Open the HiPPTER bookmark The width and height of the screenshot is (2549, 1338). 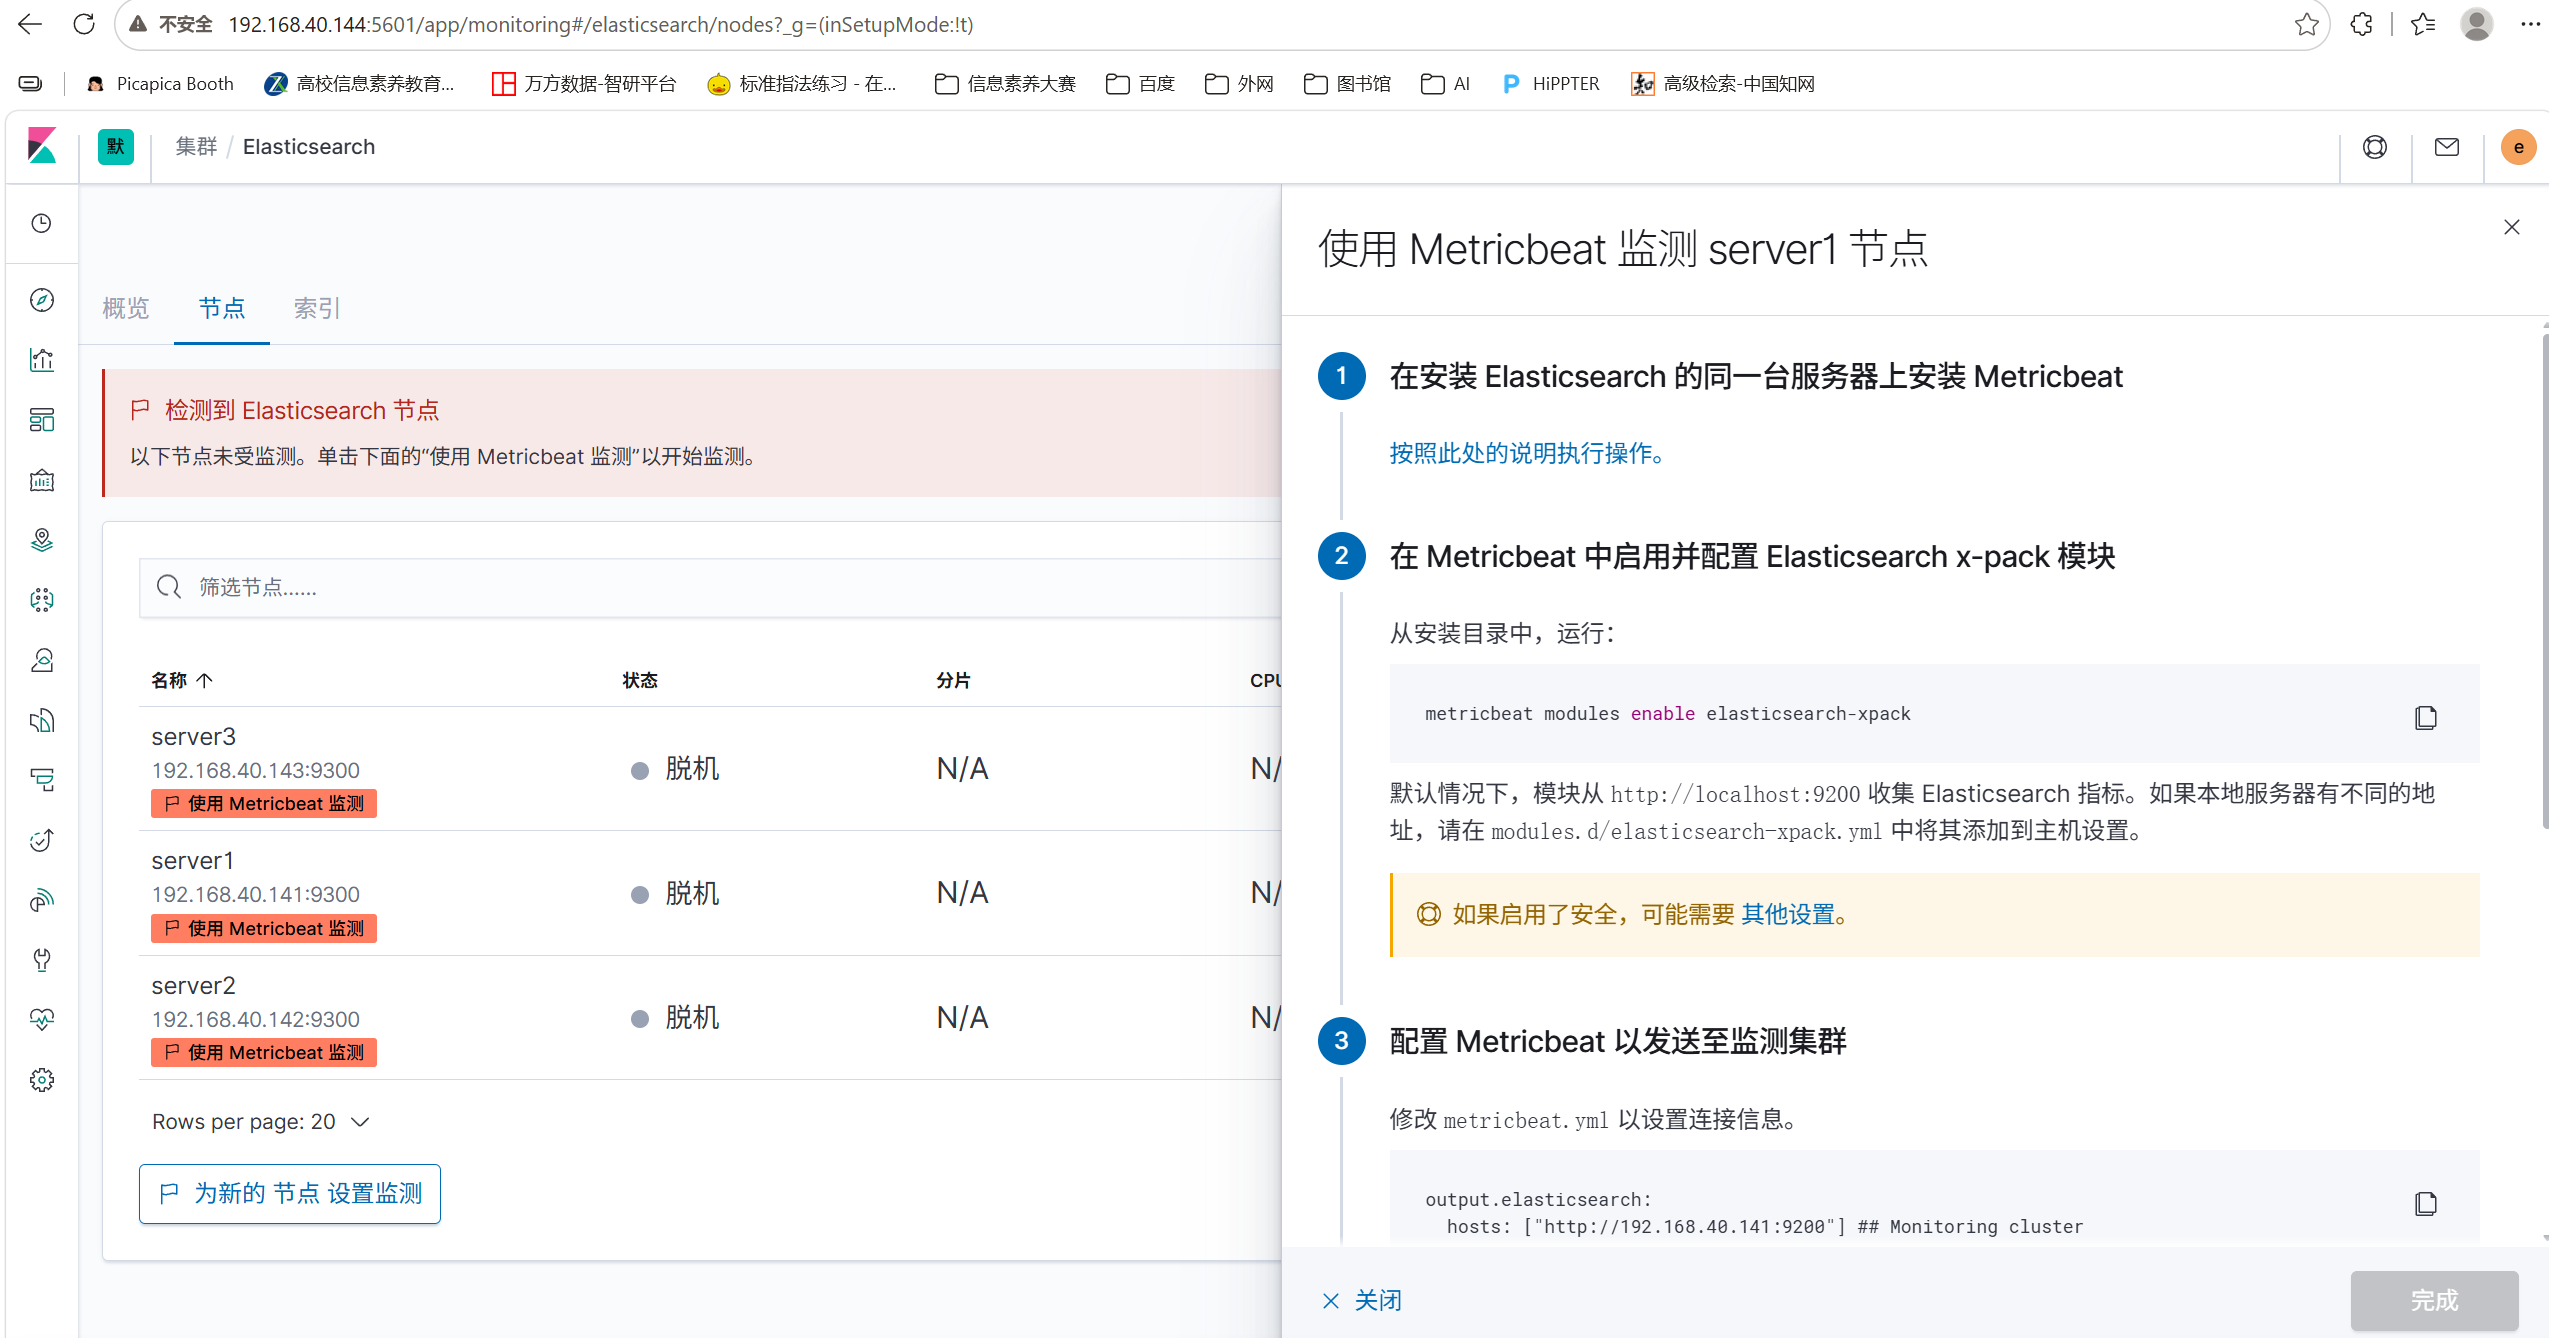point(1551,84)
